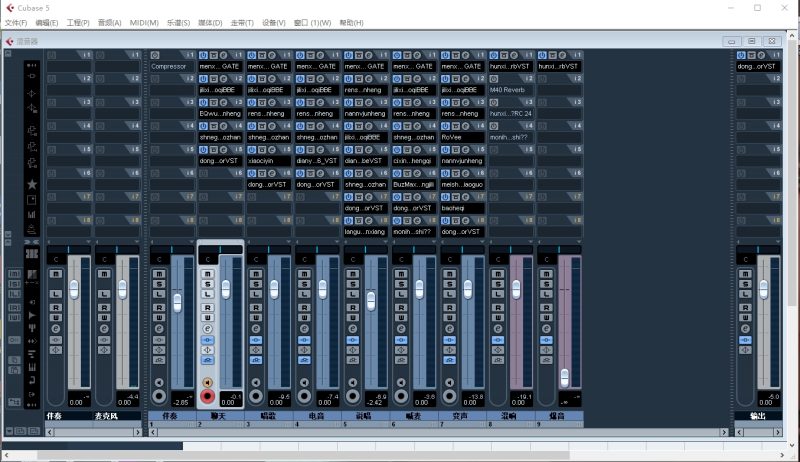Click the volume fader handle of 爆音 channel

(x=564, y=378)
